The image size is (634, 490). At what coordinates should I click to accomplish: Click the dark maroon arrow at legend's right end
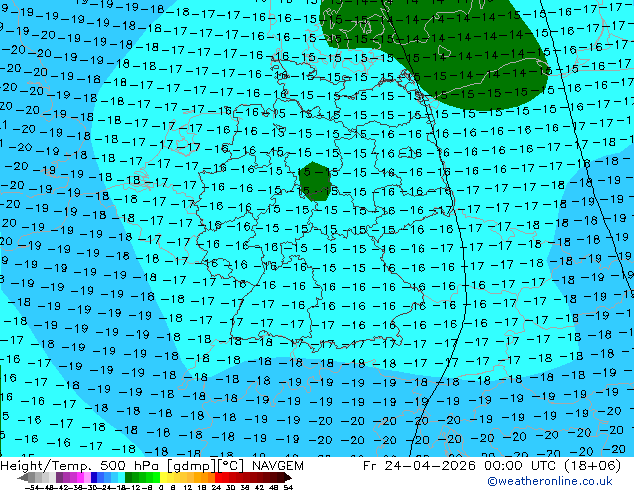click(287, 477)
